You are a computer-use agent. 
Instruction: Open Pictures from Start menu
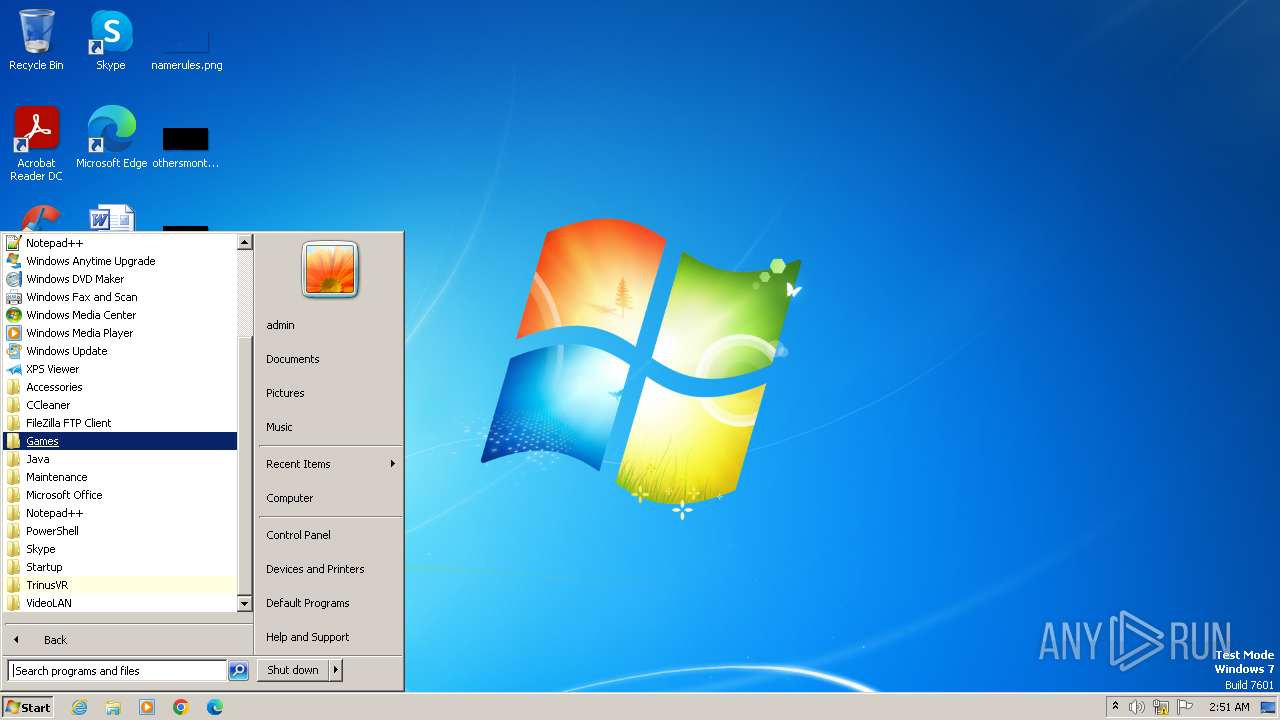coord(330,393)
